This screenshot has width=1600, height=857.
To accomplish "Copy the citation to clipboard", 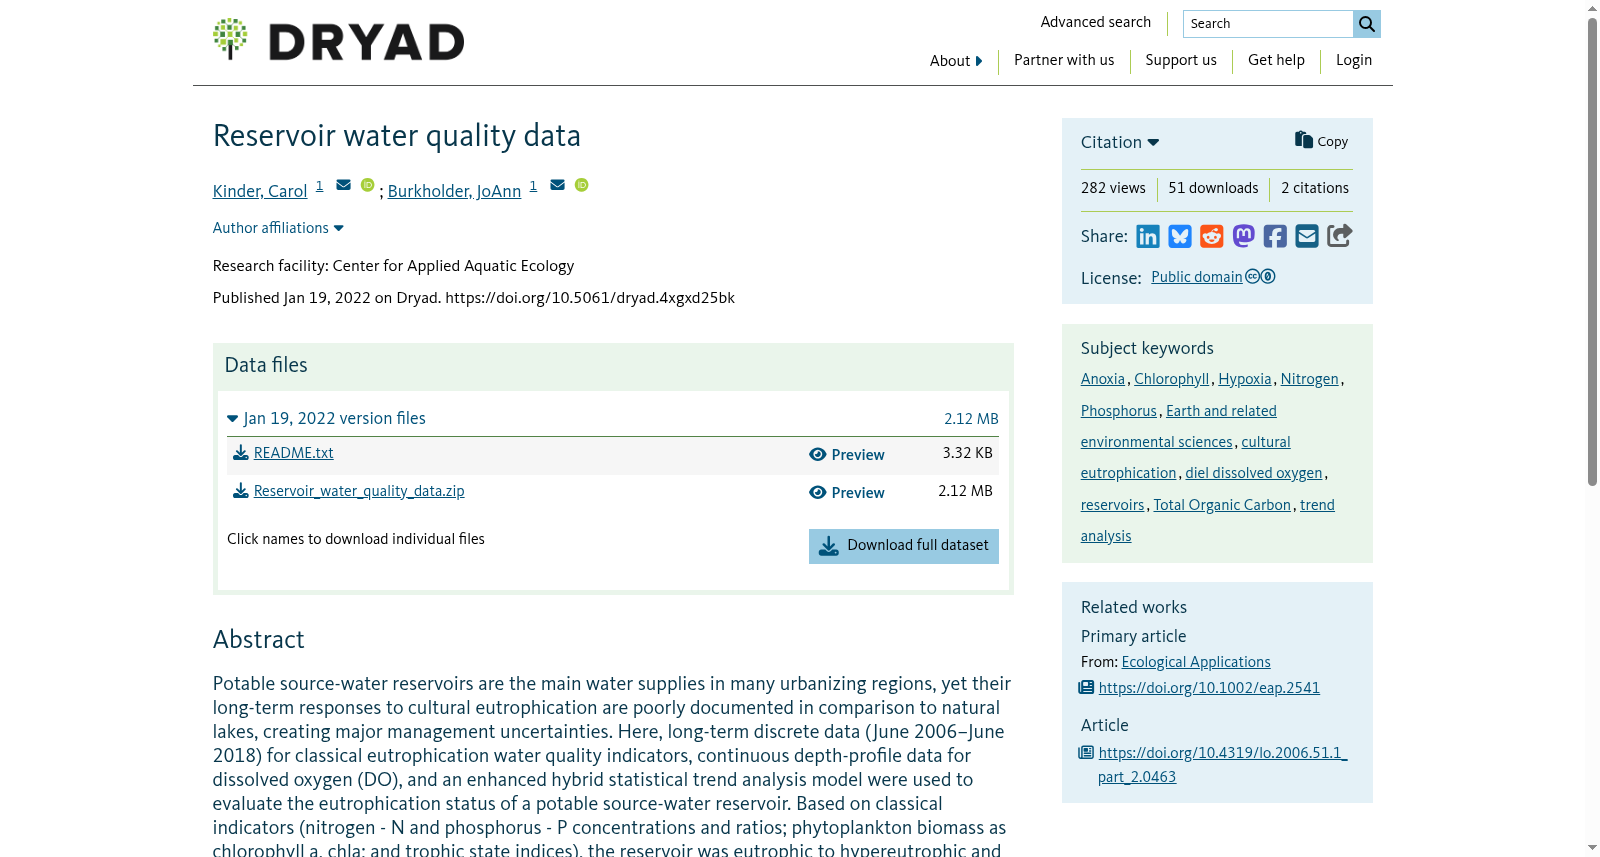I will (x=1321, y=141).
